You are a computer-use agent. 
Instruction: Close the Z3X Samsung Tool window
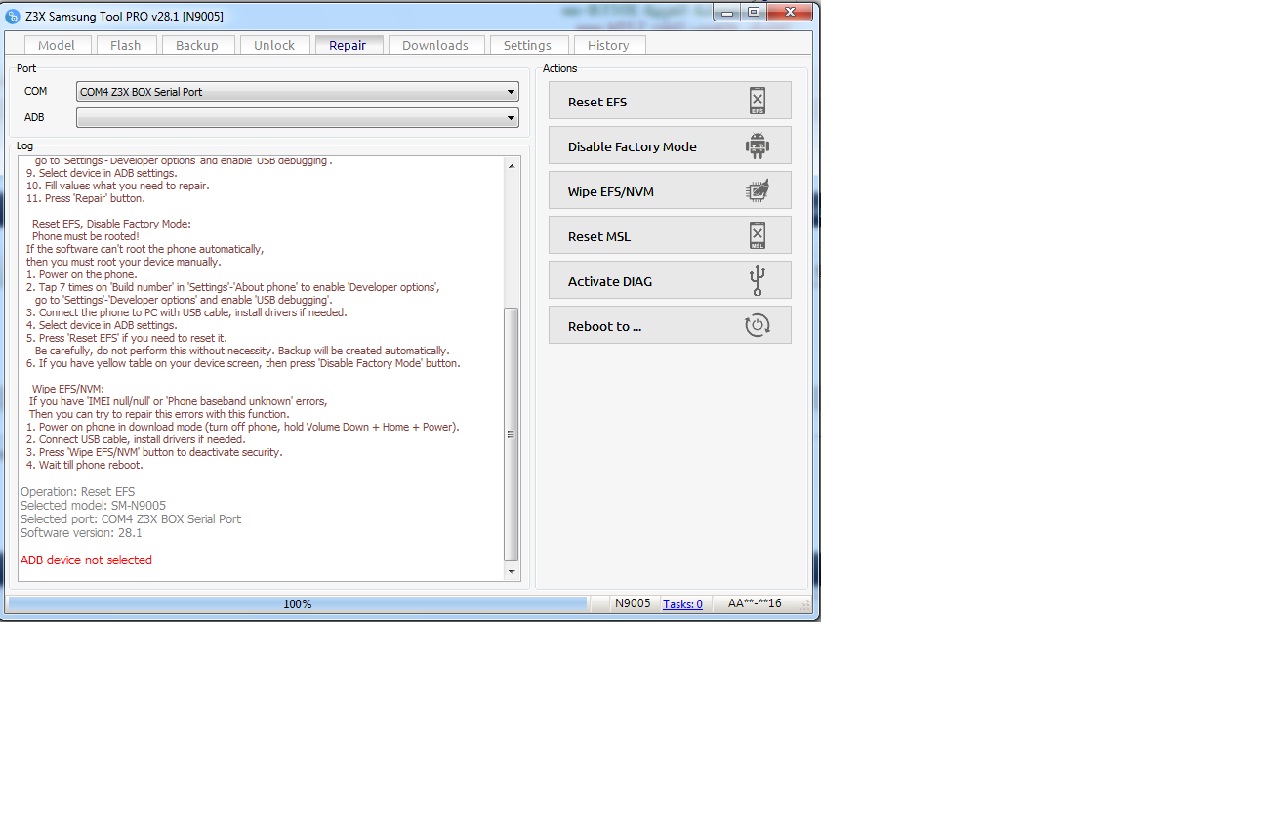tap(792, 11)
